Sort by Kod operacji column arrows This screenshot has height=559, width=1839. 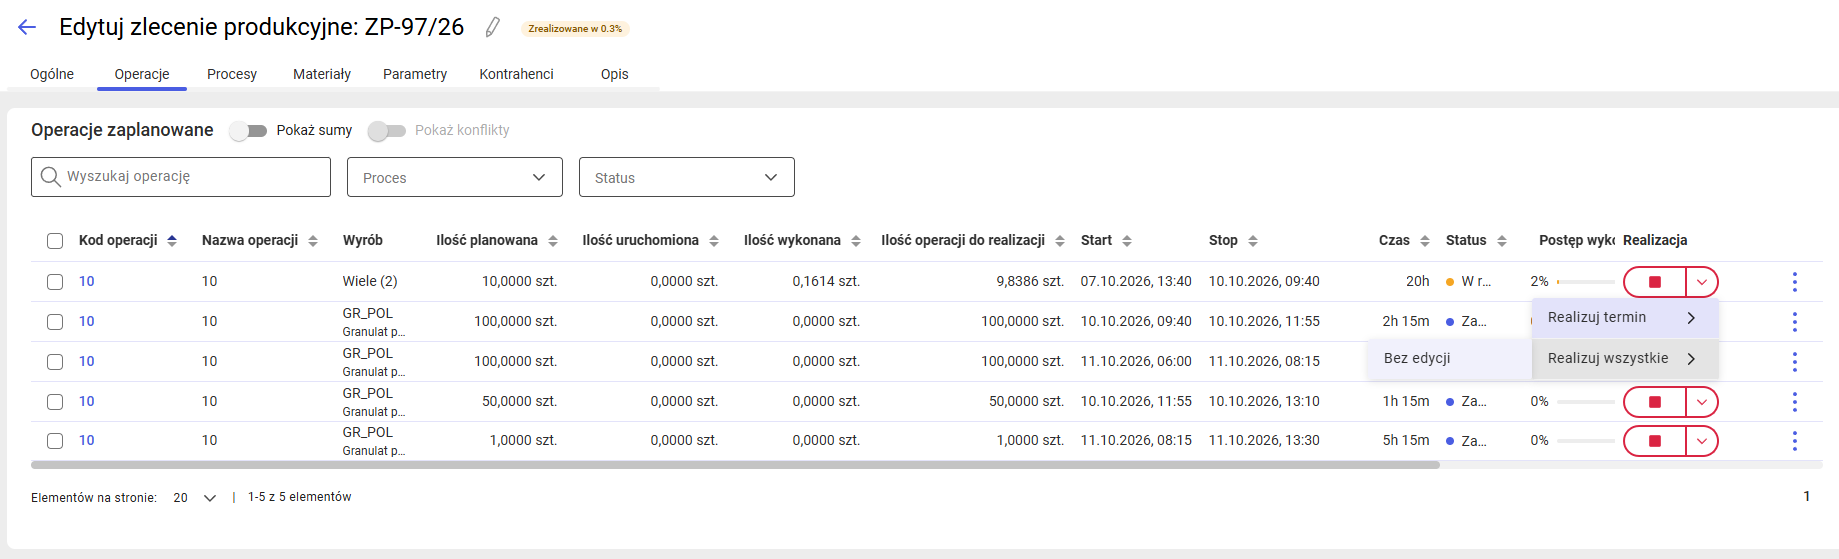coord(172,241)
